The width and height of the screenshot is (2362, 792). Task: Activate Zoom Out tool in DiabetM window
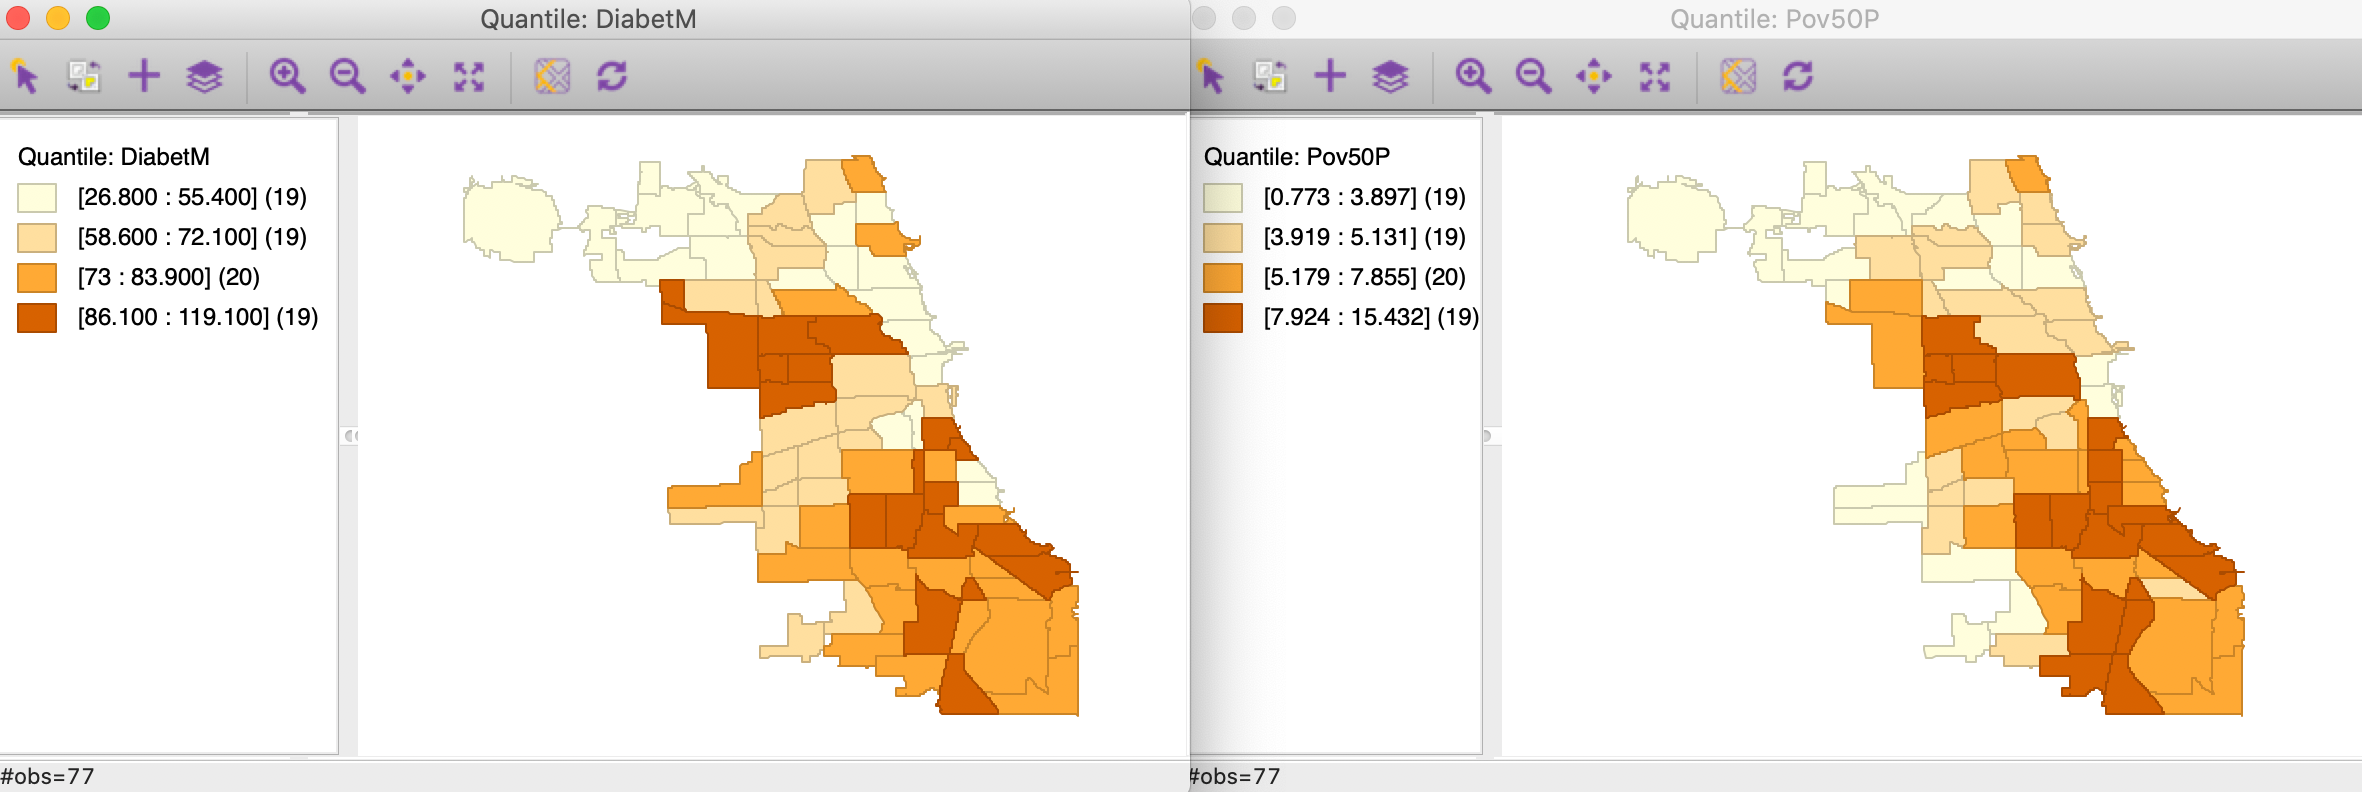point(347,76)
